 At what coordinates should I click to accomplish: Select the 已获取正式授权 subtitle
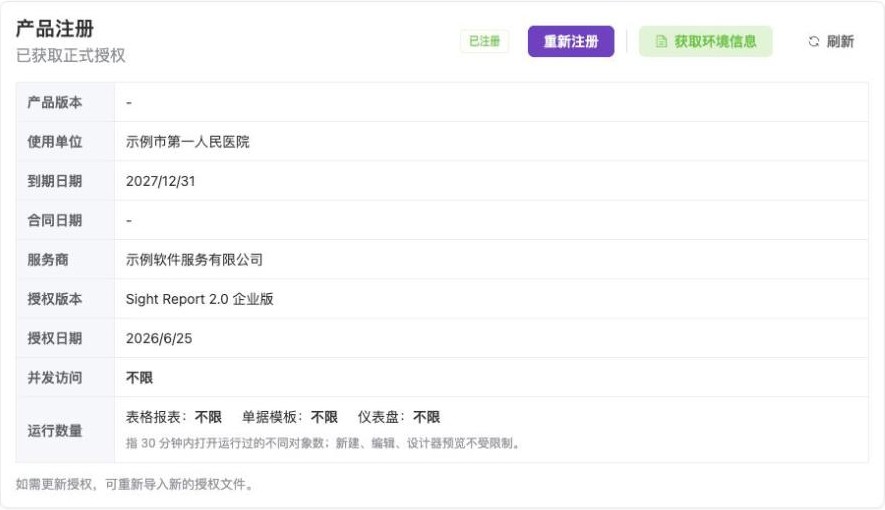tap(71, 55)
